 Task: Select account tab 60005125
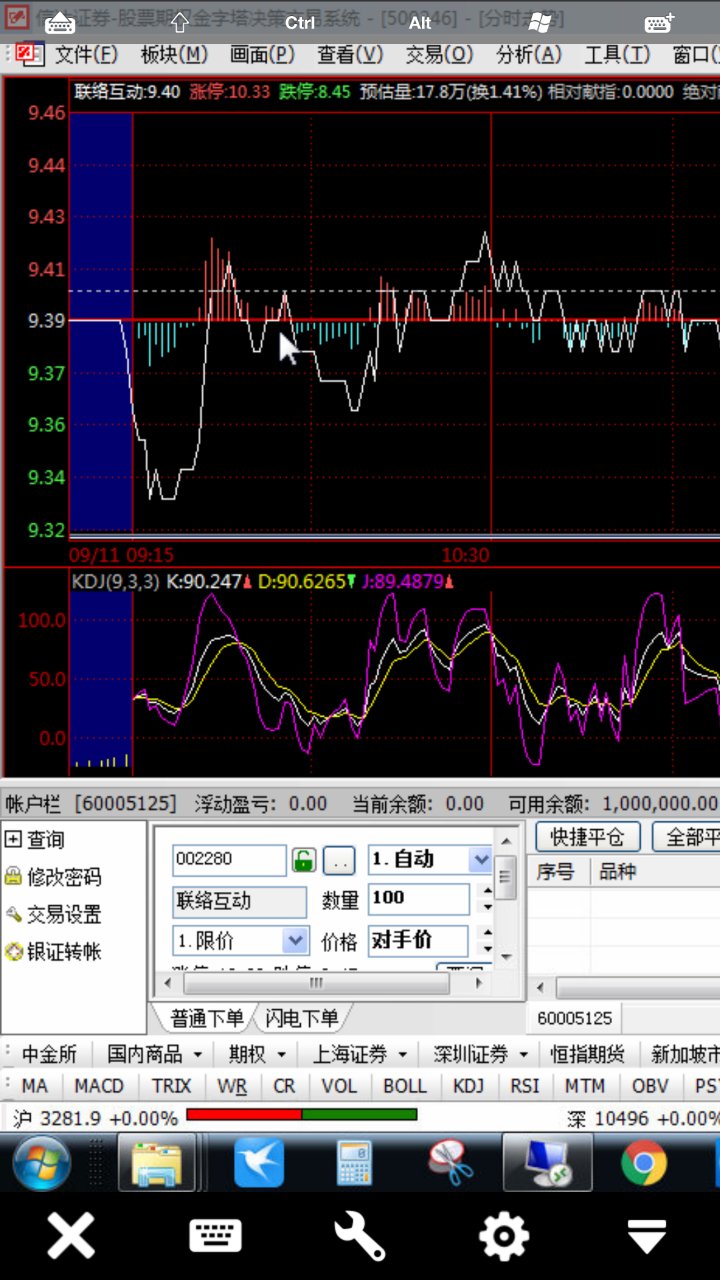(574, 1018)
